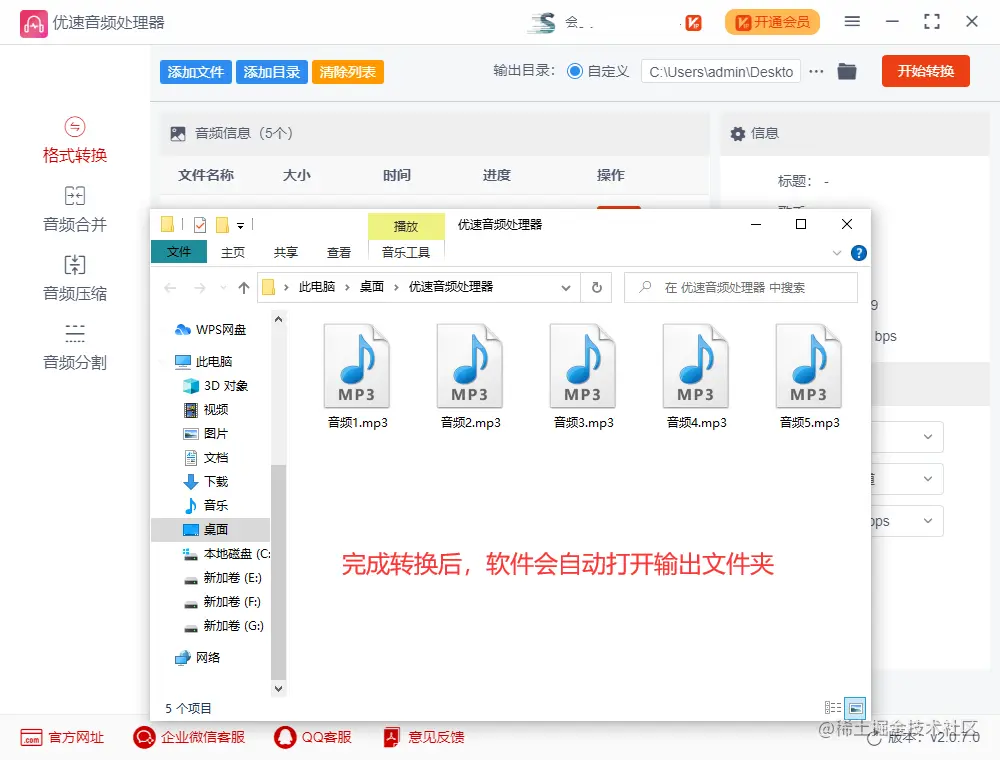Click the properties checkmark icon in Explorer title bar

[200, 224]
